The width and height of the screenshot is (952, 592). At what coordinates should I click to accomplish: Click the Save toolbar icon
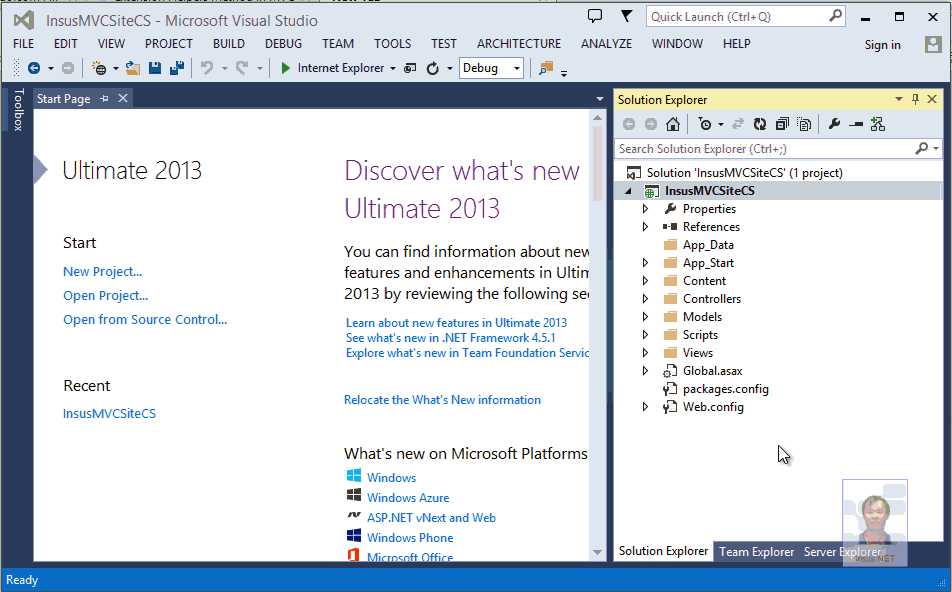[155, 68]
